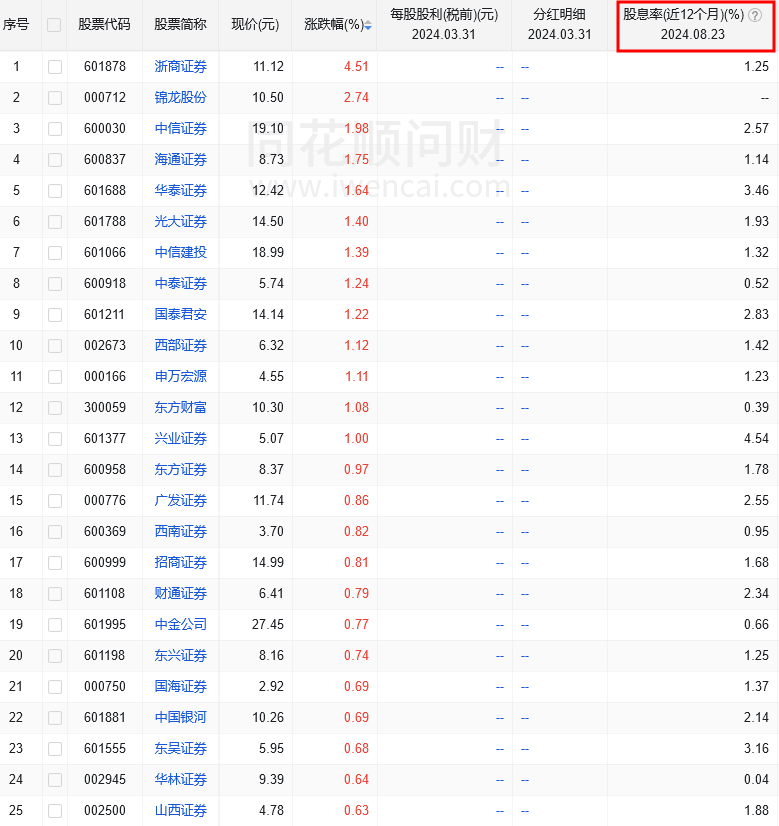Open 中金公司 stock details

click(x=181, y=625)
